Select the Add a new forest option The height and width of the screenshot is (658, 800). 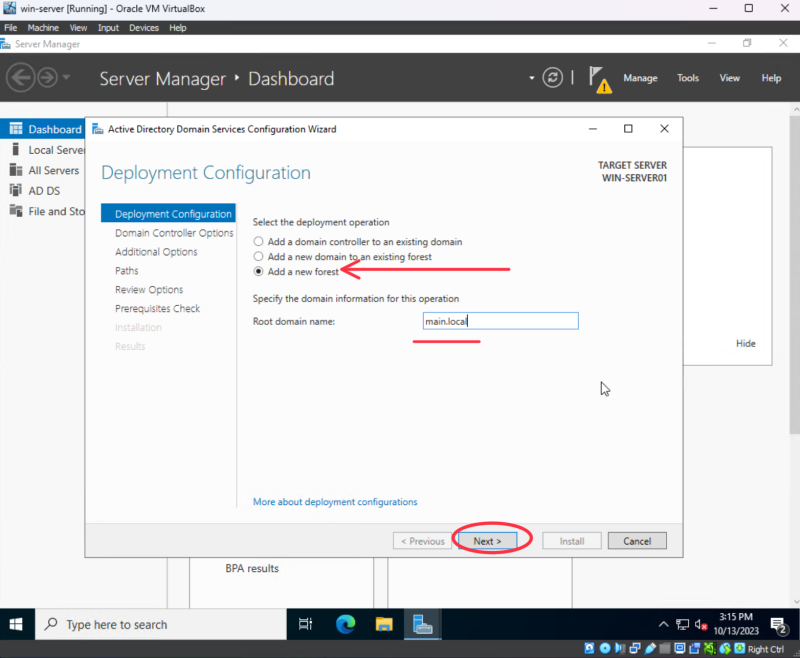pyautogui.click(x=258, y=270)
